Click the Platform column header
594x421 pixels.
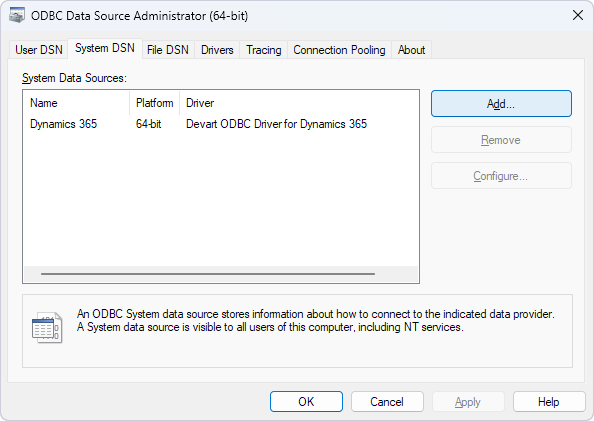click(155, 103)
